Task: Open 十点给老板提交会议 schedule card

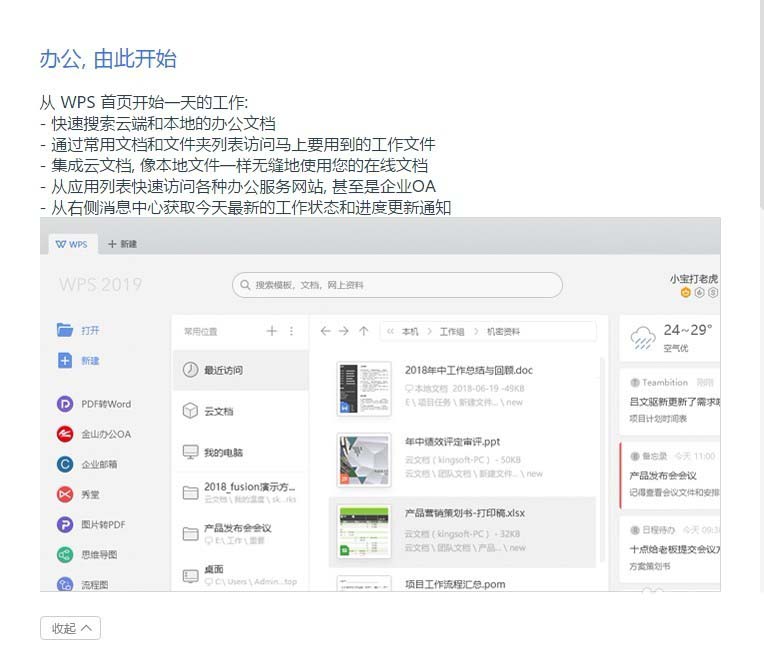Action: [669, 549]
